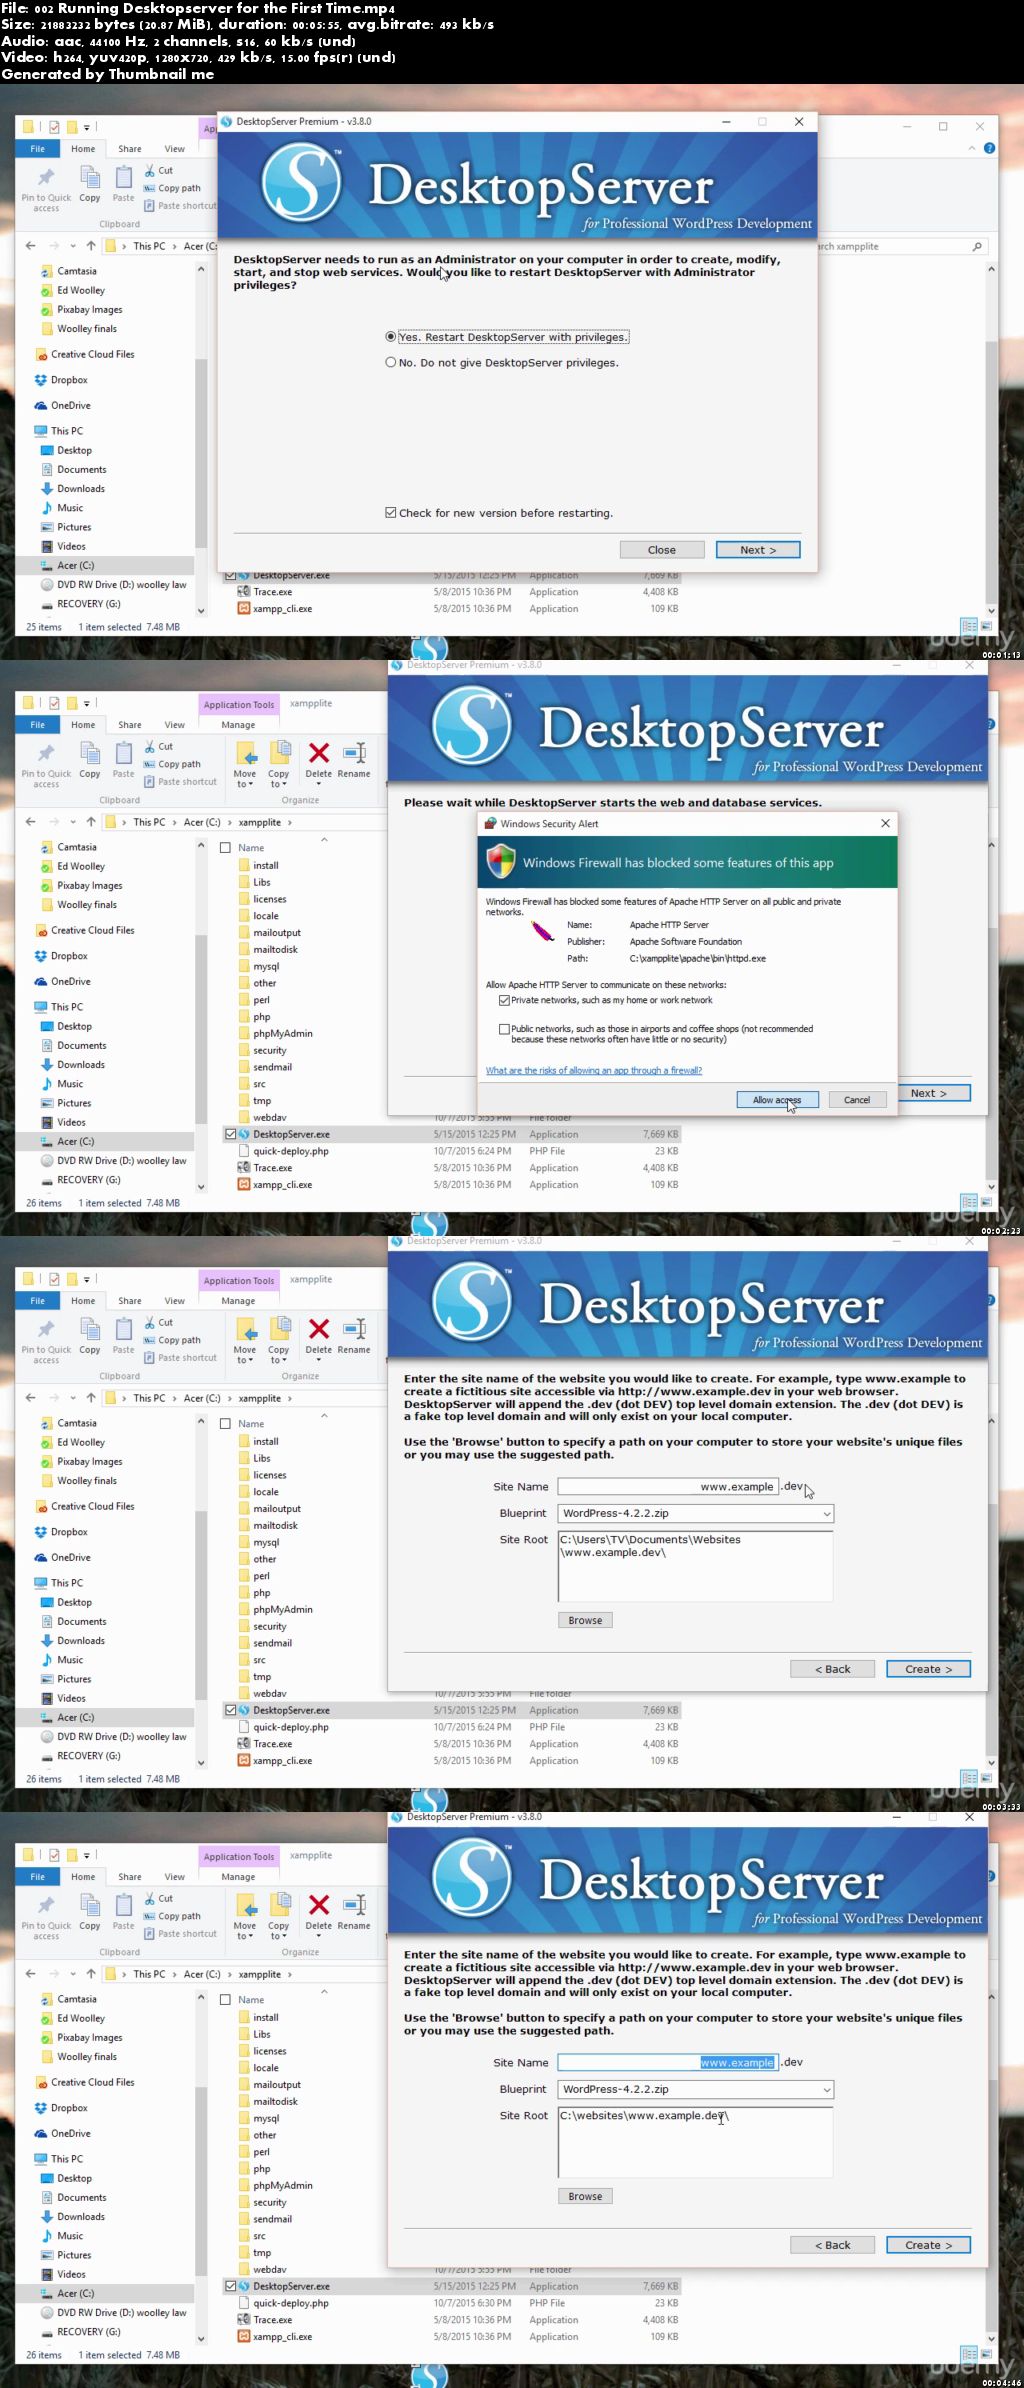Screen dimensions: 1024x2388
Task: Click ribbon Paste icon in the 00:02:23 frame
Action: [x=124, y=753]
